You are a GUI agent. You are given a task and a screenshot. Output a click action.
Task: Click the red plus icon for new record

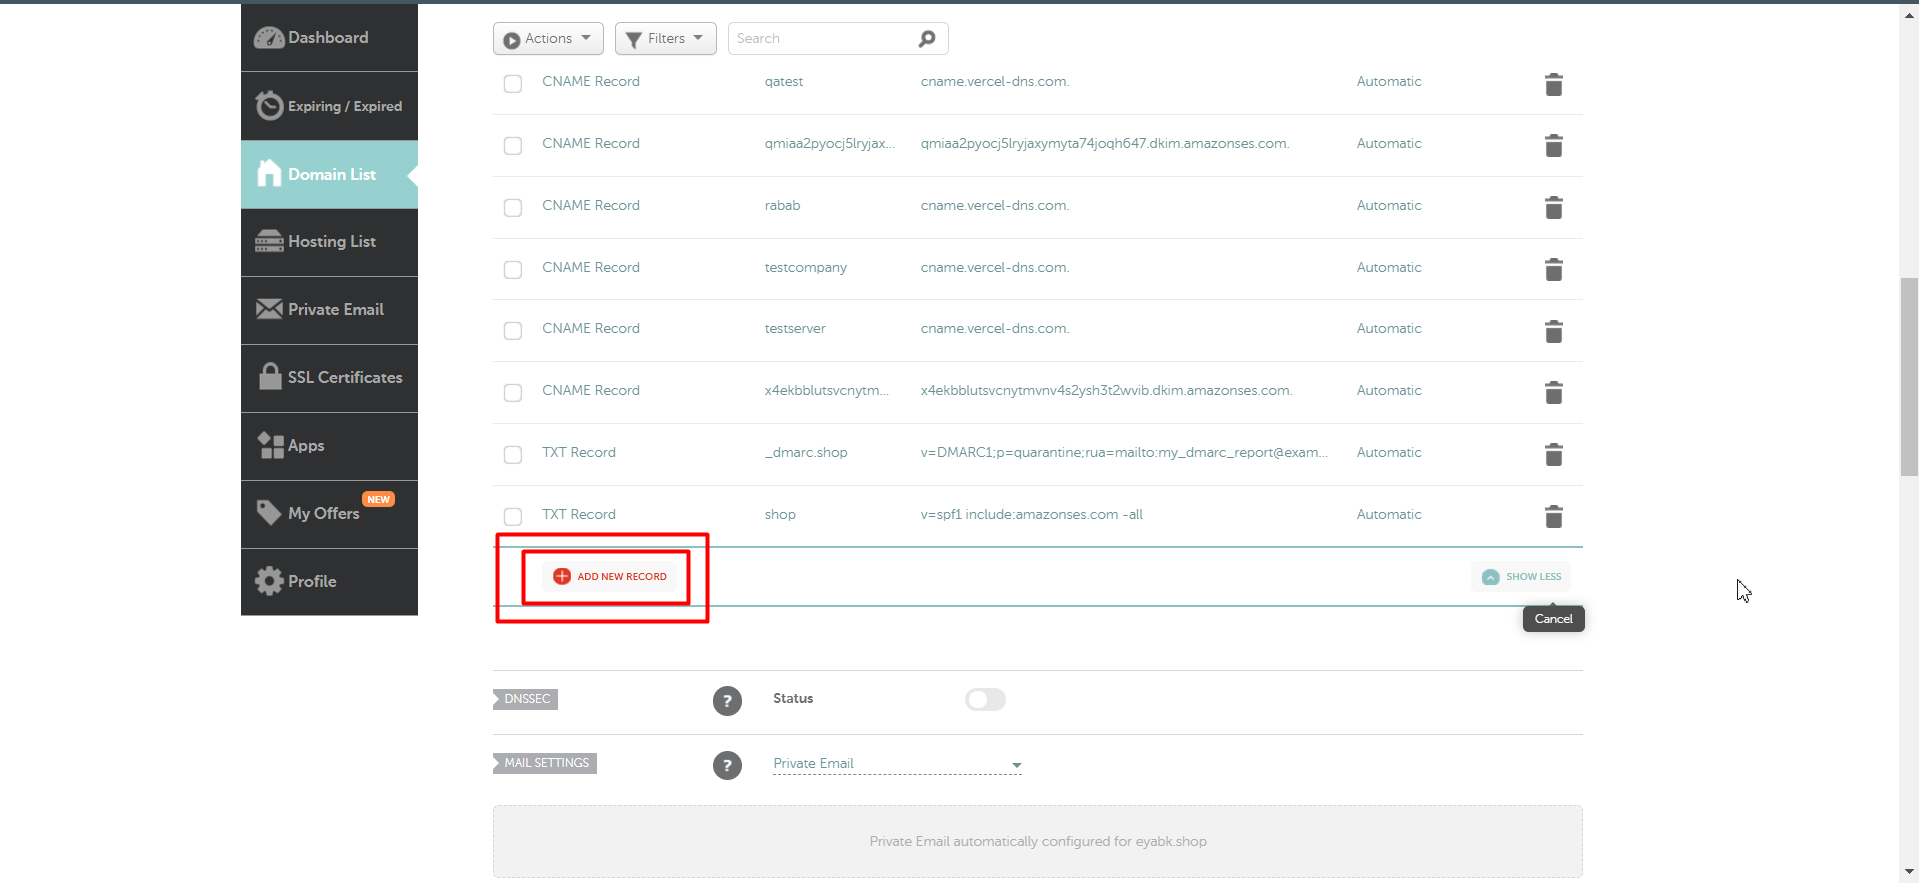click(562, 576)
